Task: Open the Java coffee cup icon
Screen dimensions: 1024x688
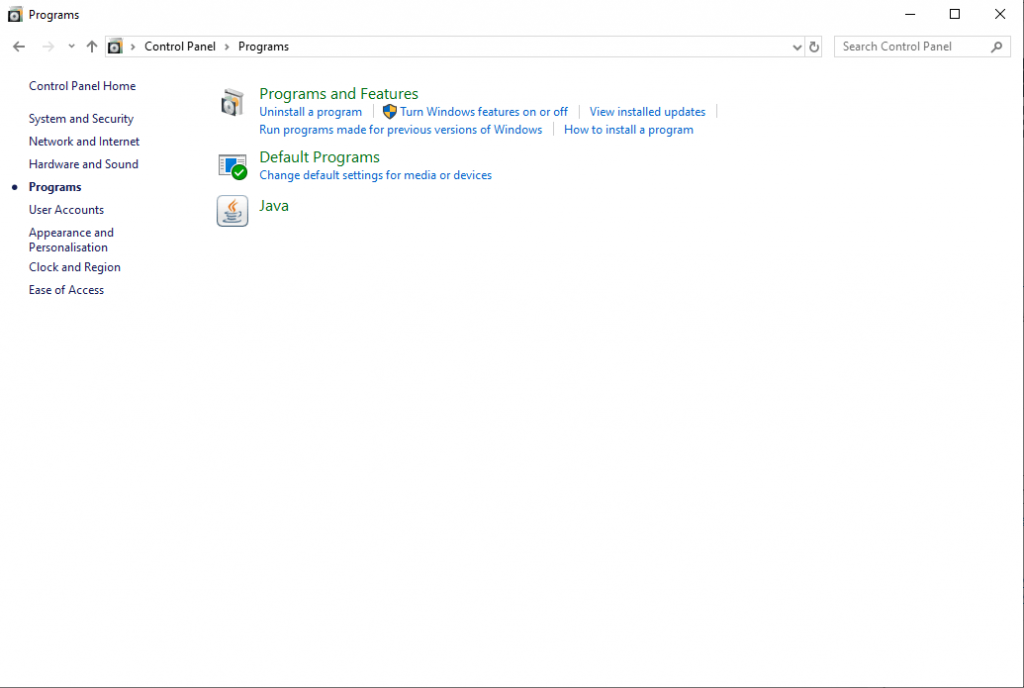Action: [x=232, y=211]
